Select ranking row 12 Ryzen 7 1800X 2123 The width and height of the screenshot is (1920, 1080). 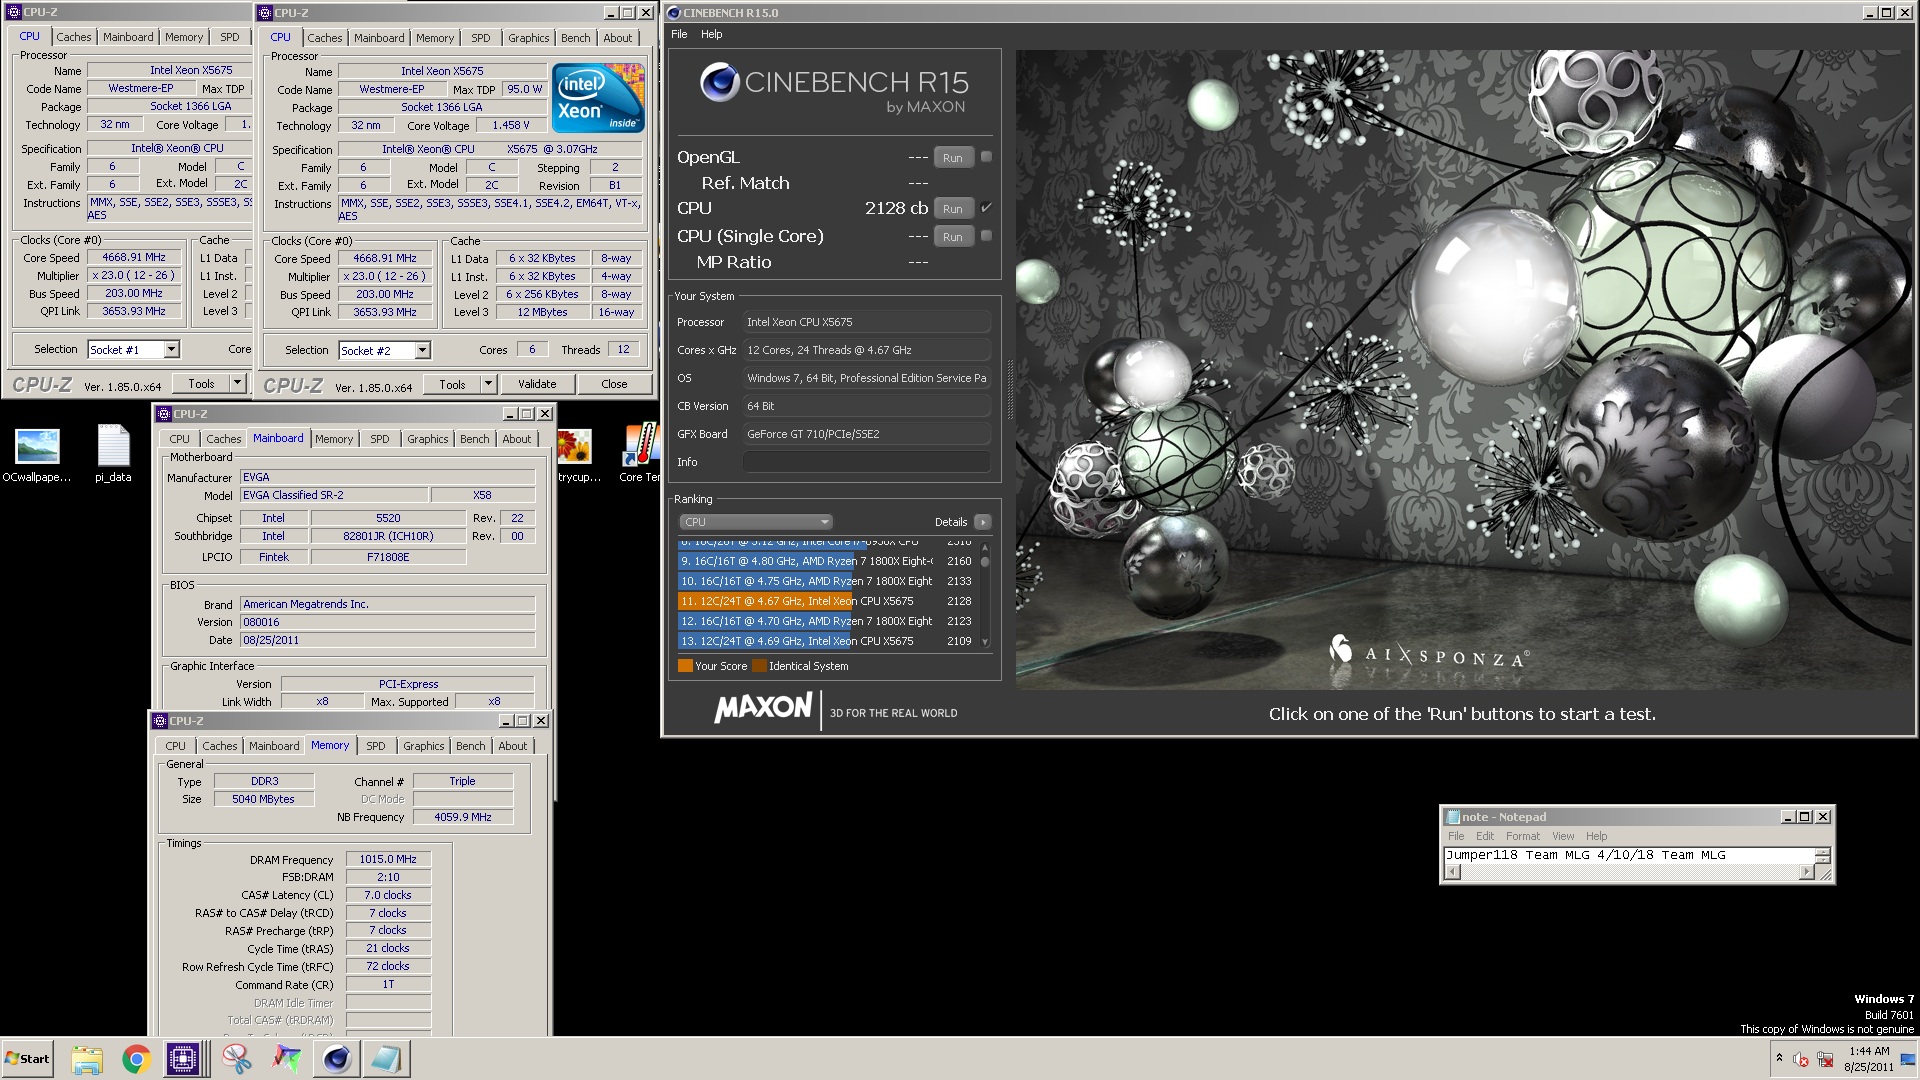pyautogui.click(x=827, y=621)
